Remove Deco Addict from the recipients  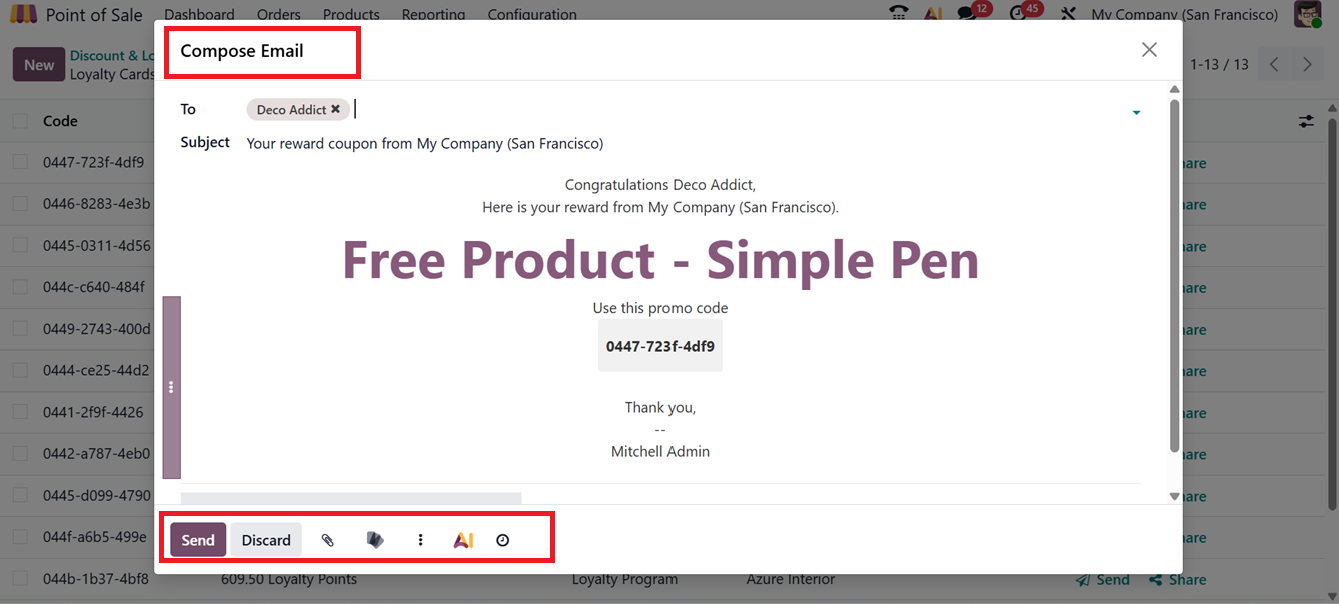tap(335, 109)
